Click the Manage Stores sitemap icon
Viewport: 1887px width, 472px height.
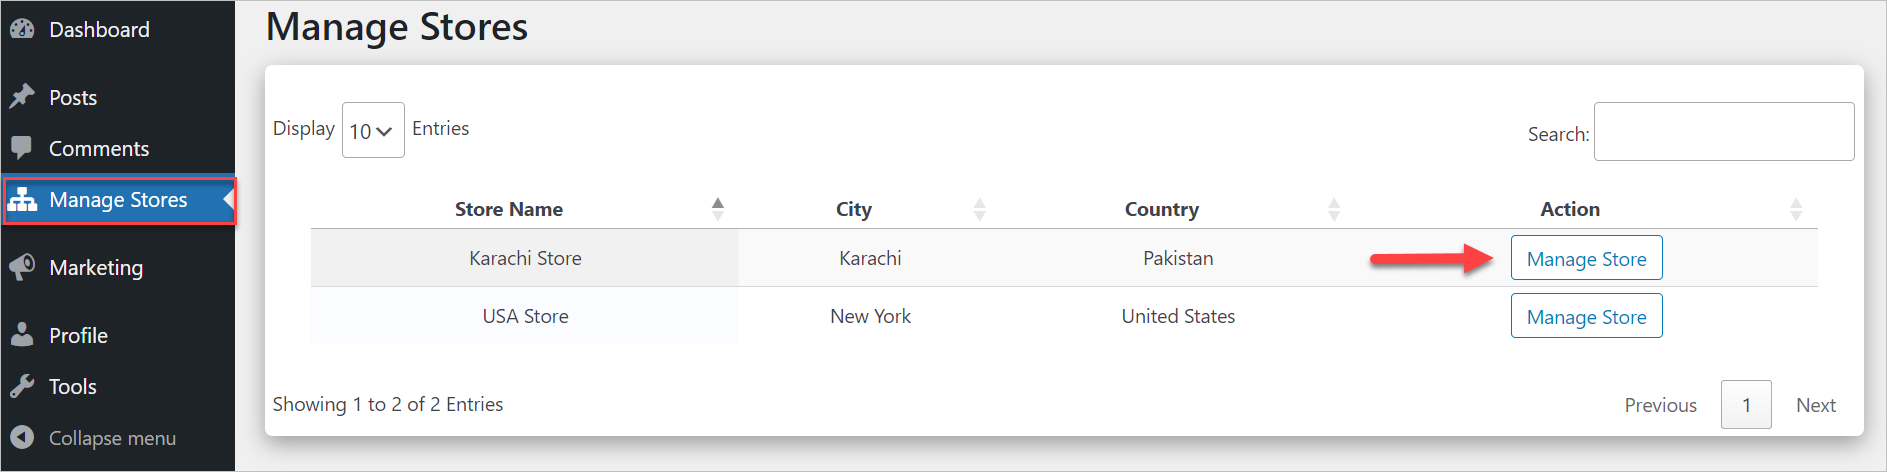click(22, 200)
